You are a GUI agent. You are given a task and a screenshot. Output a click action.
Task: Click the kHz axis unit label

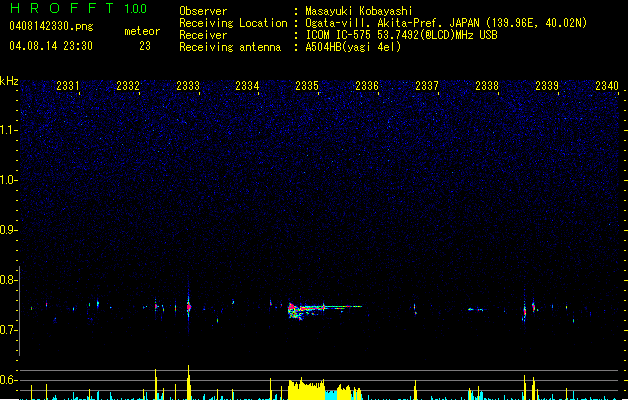(9, 81)
